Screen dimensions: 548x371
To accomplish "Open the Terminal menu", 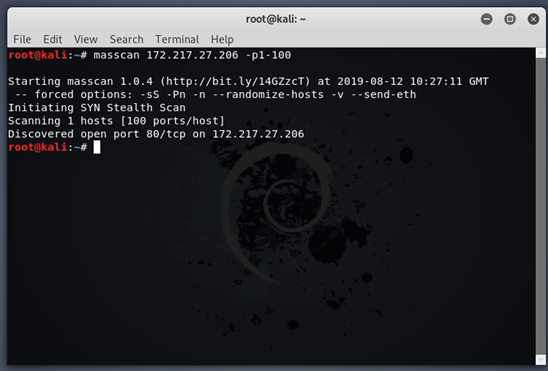I will (177, 39).
